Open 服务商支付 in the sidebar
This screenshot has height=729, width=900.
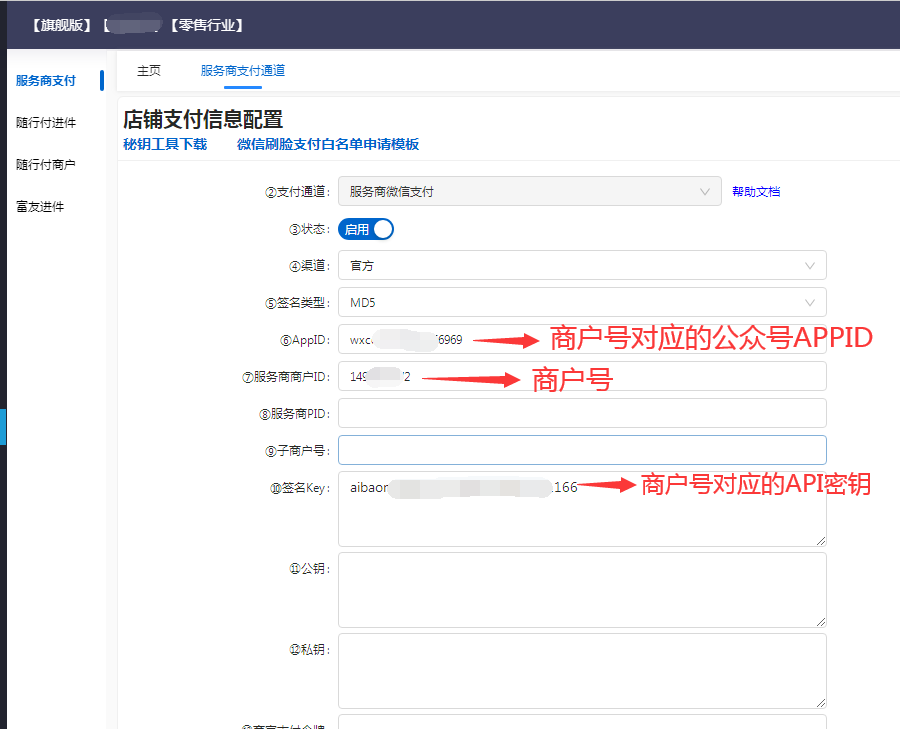point(46,81)
